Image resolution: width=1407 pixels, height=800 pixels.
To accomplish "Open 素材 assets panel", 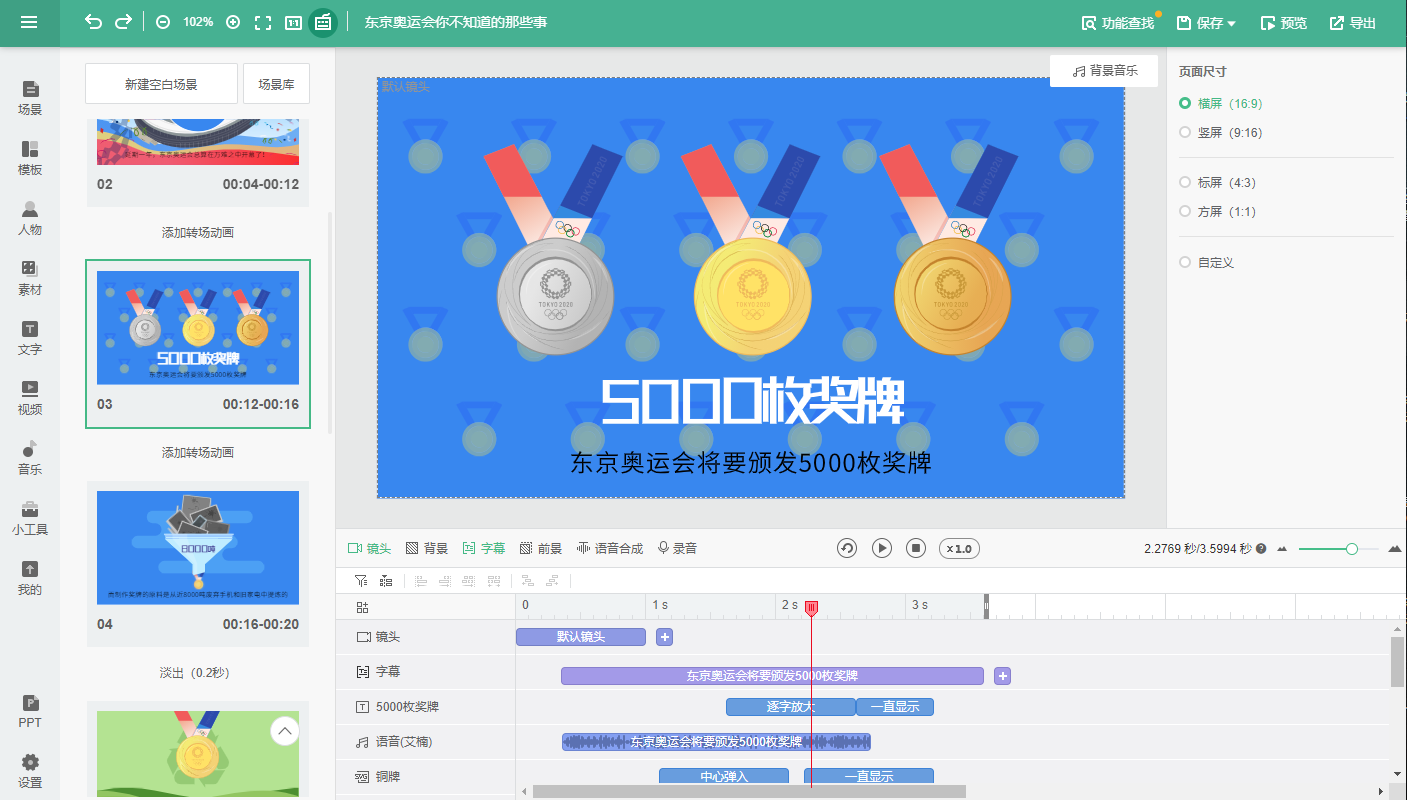I will click(x=30, y=278).
